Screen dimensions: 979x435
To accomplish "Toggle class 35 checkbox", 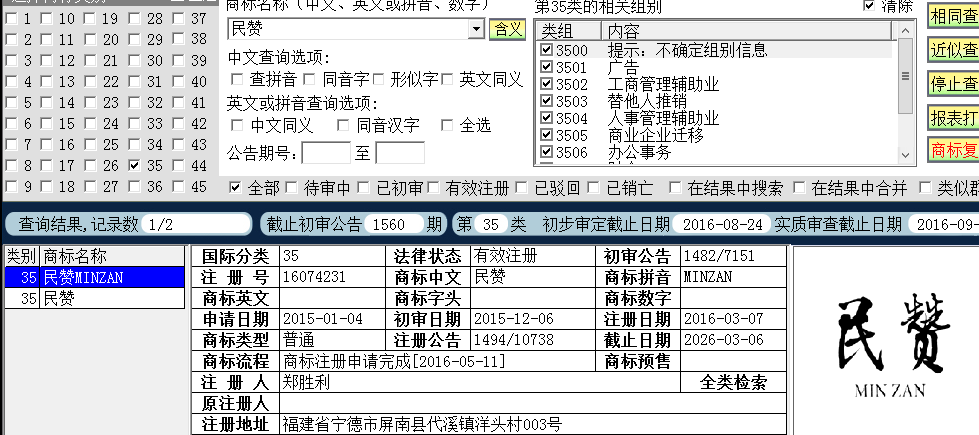I will click(134, 166).
